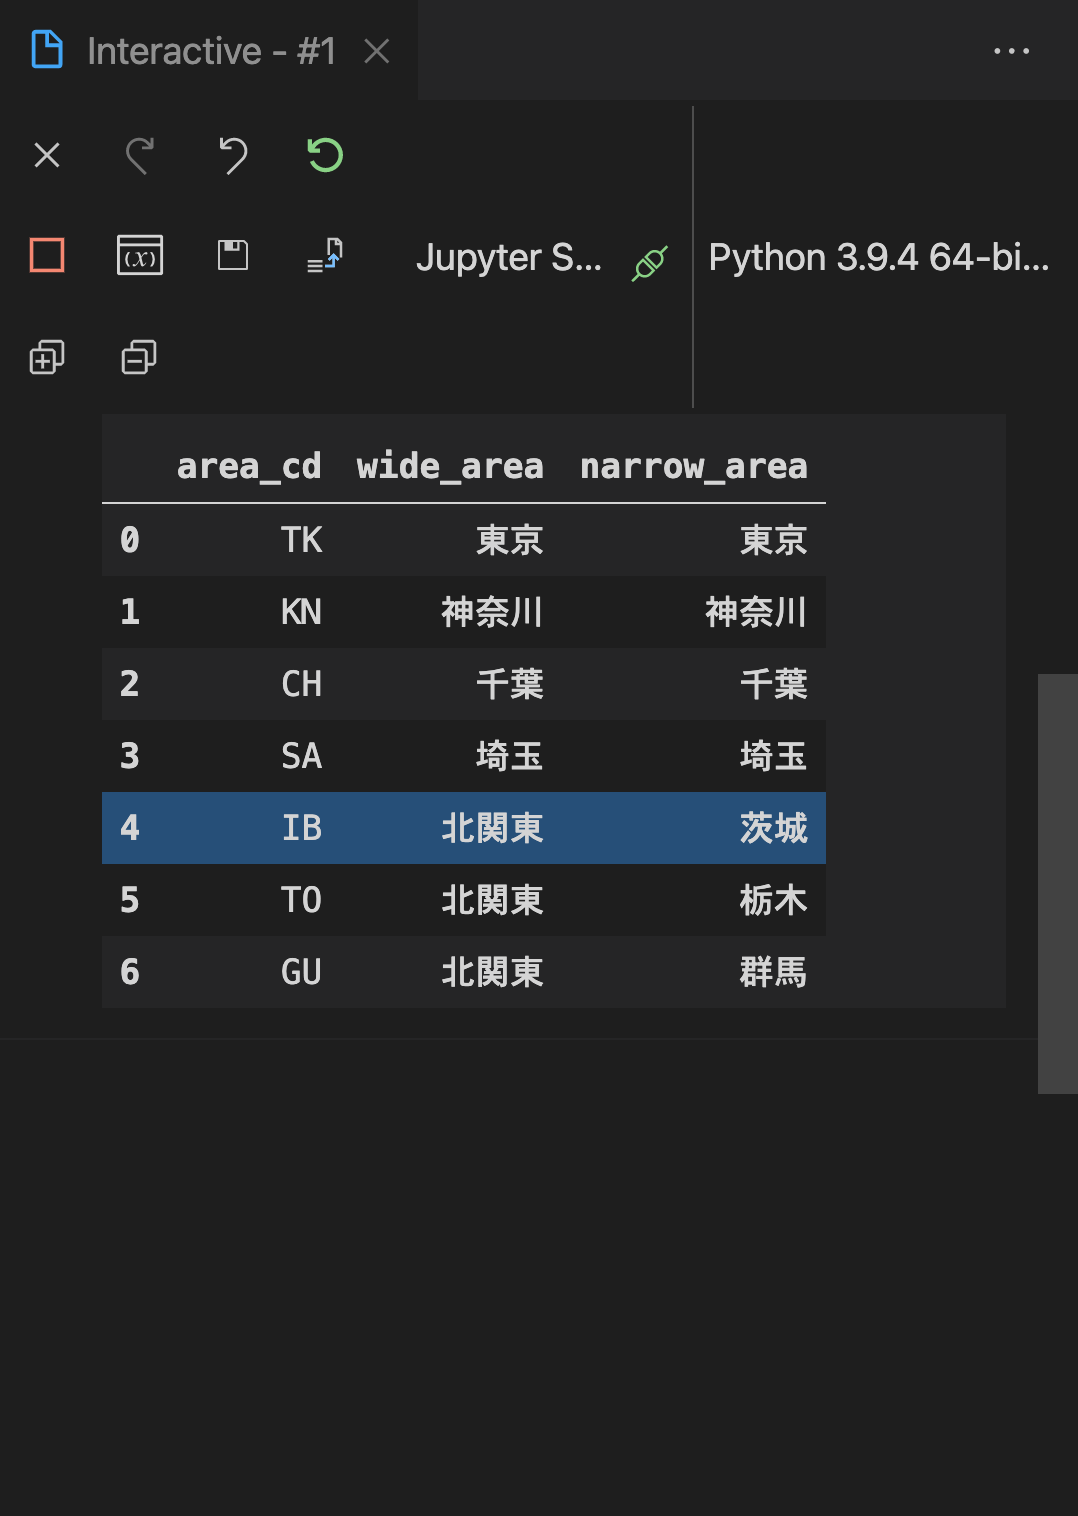Image resolution: width=1078 pixels, height=1516 pixels.
Task: Undo the last action
Action: [233, 156]
